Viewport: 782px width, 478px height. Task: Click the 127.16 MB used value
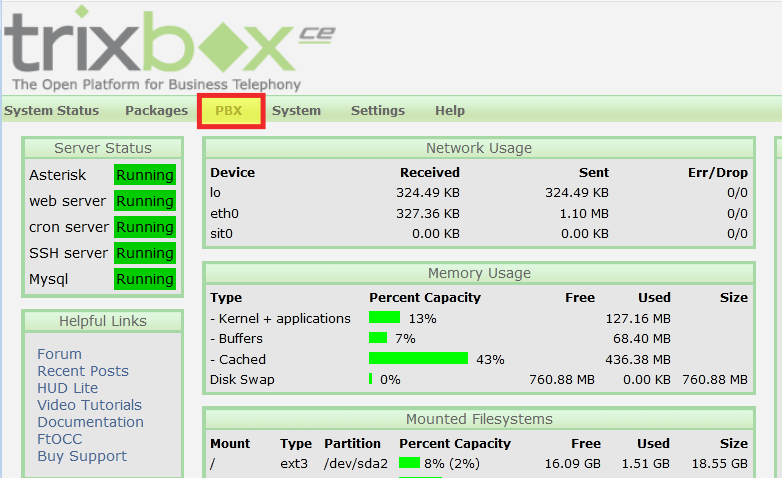pos(638,318)
